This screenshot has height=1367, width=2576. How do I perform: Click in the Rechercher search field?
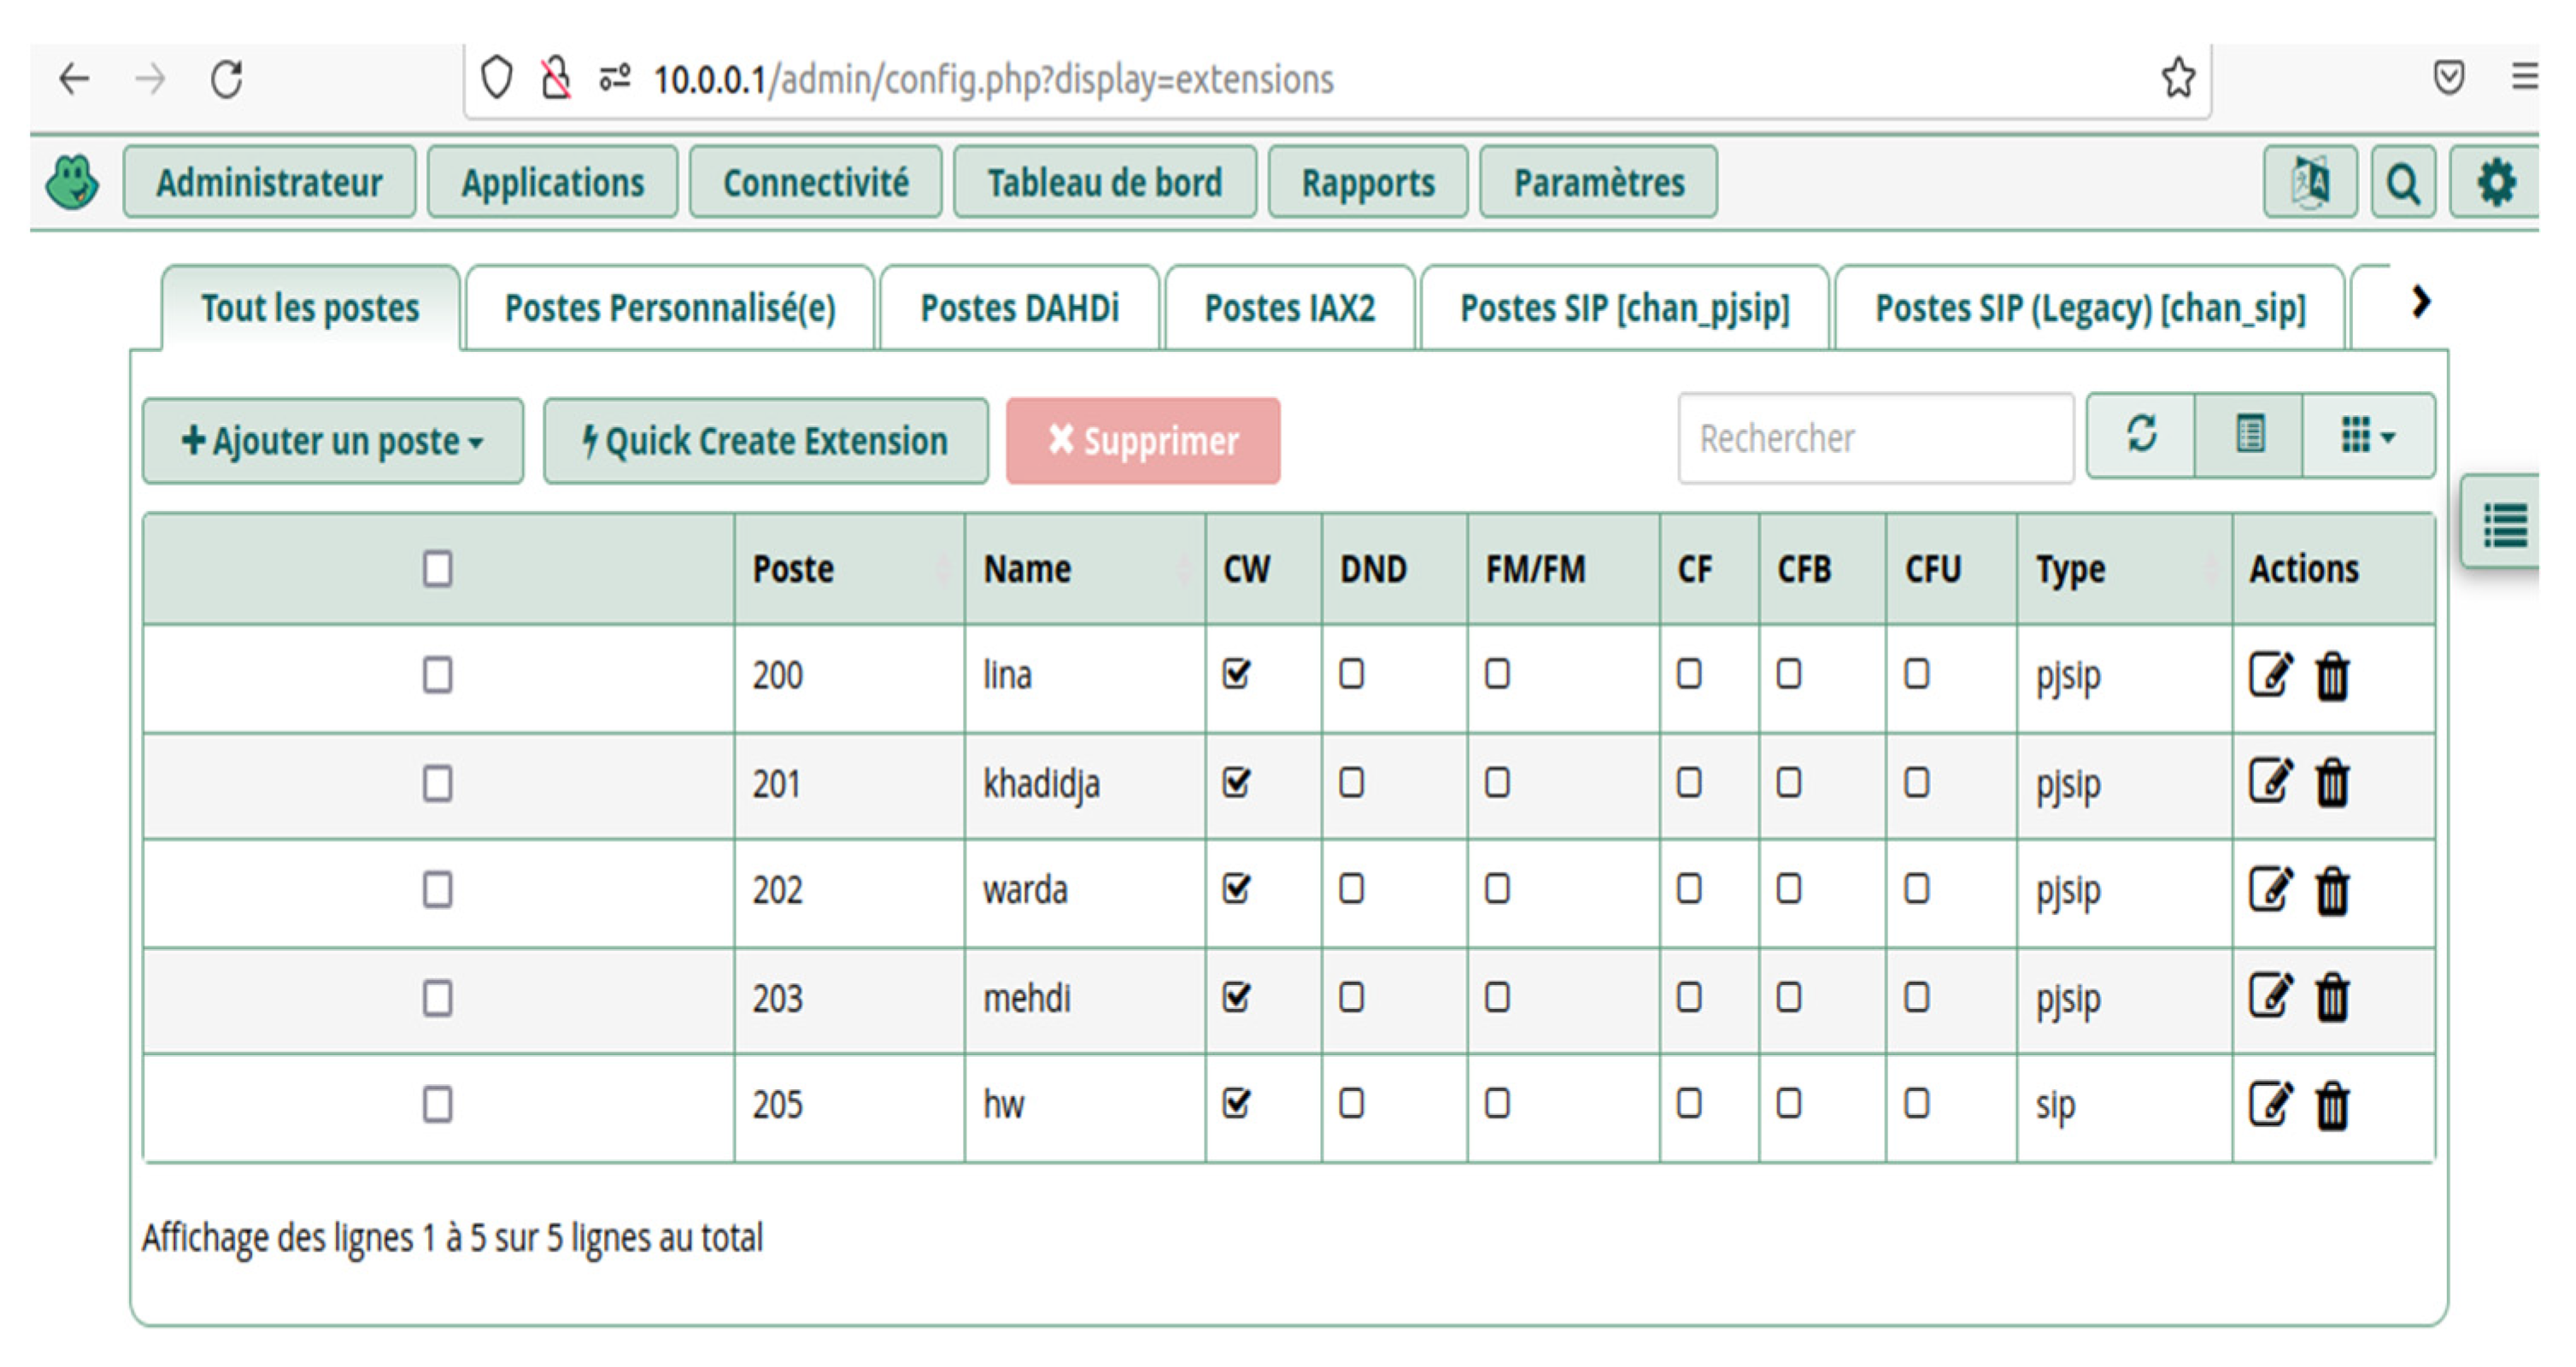coord(1875,438)
